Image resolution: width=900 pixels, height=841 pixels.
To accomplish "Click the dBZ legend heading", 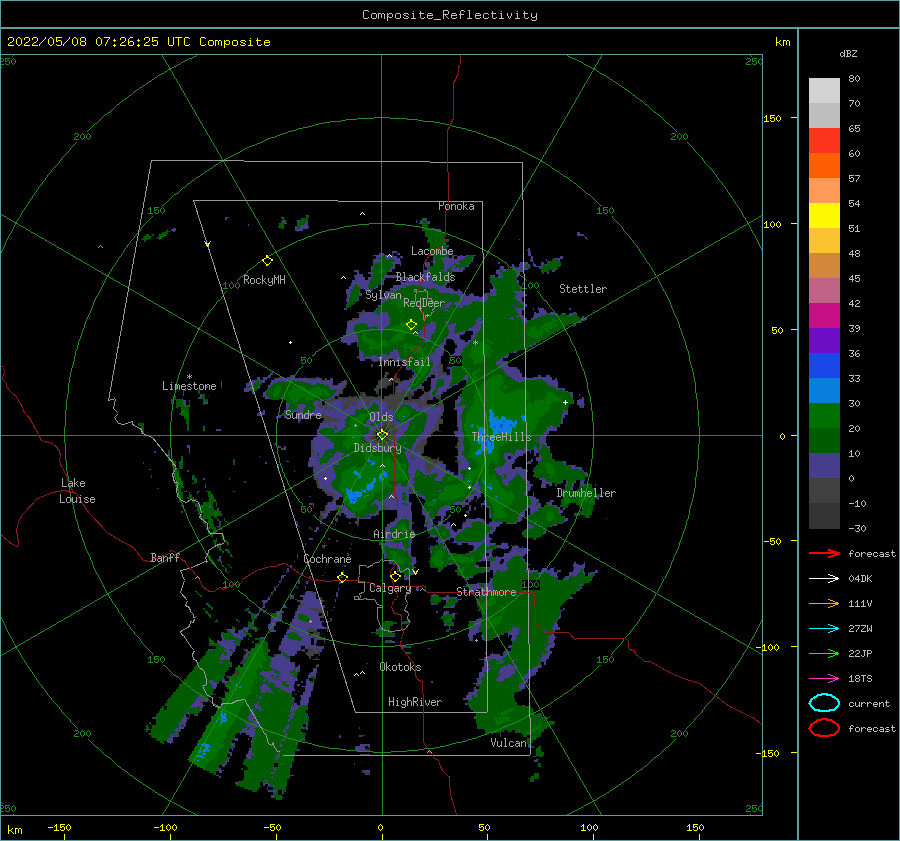I will pyautogui.click(x=848, y=54).
